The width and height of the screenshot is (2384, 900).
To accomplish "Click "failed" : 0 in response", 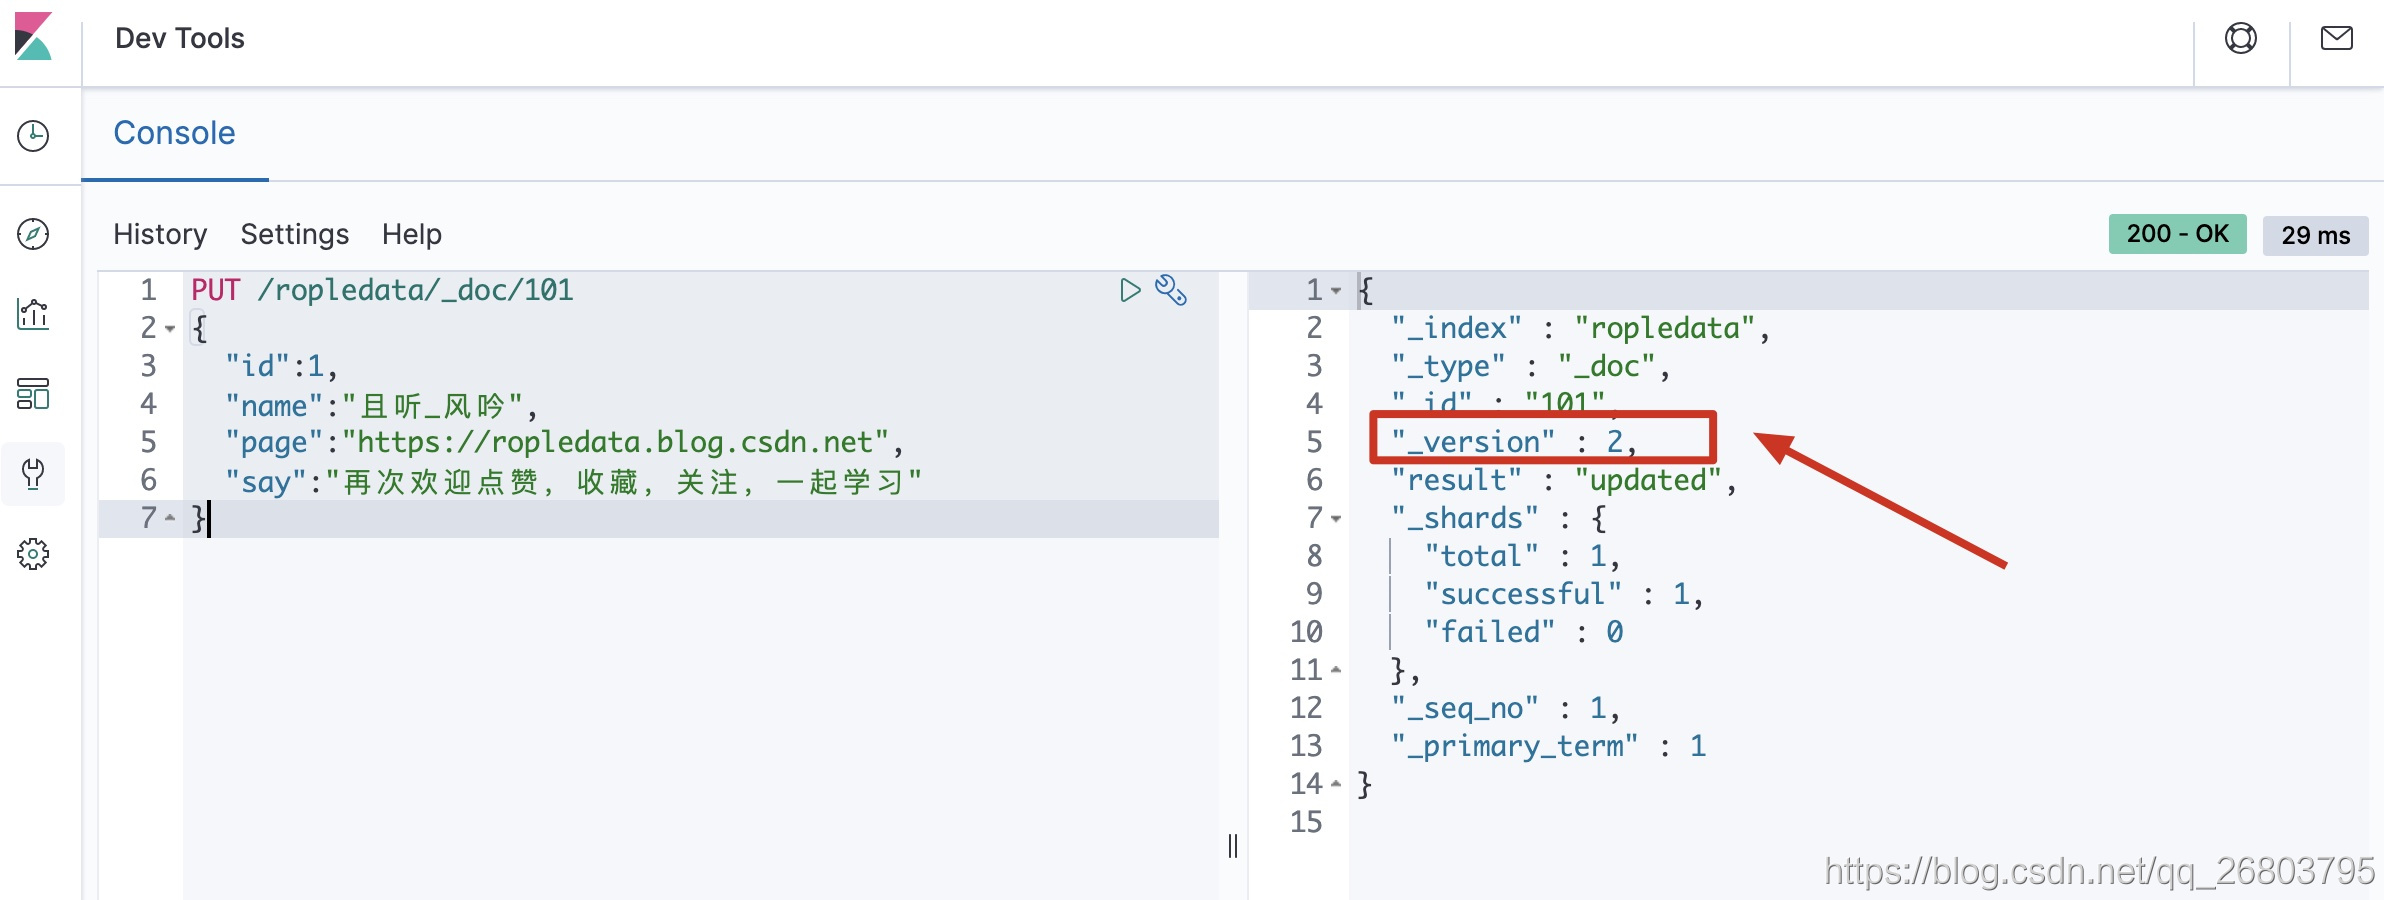I will pyautogui.click(x=1524, y=632).
